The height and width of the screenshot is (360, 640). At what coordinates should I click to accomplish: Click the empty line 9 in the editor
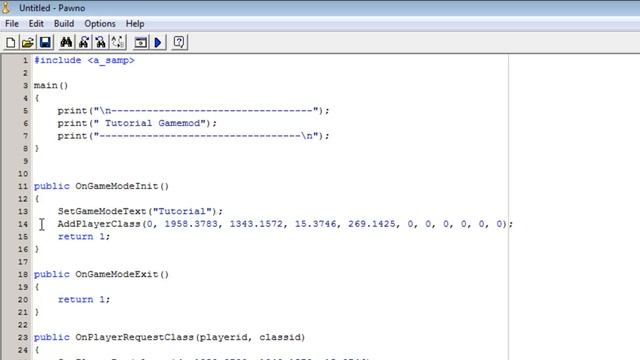pos(269,161)
